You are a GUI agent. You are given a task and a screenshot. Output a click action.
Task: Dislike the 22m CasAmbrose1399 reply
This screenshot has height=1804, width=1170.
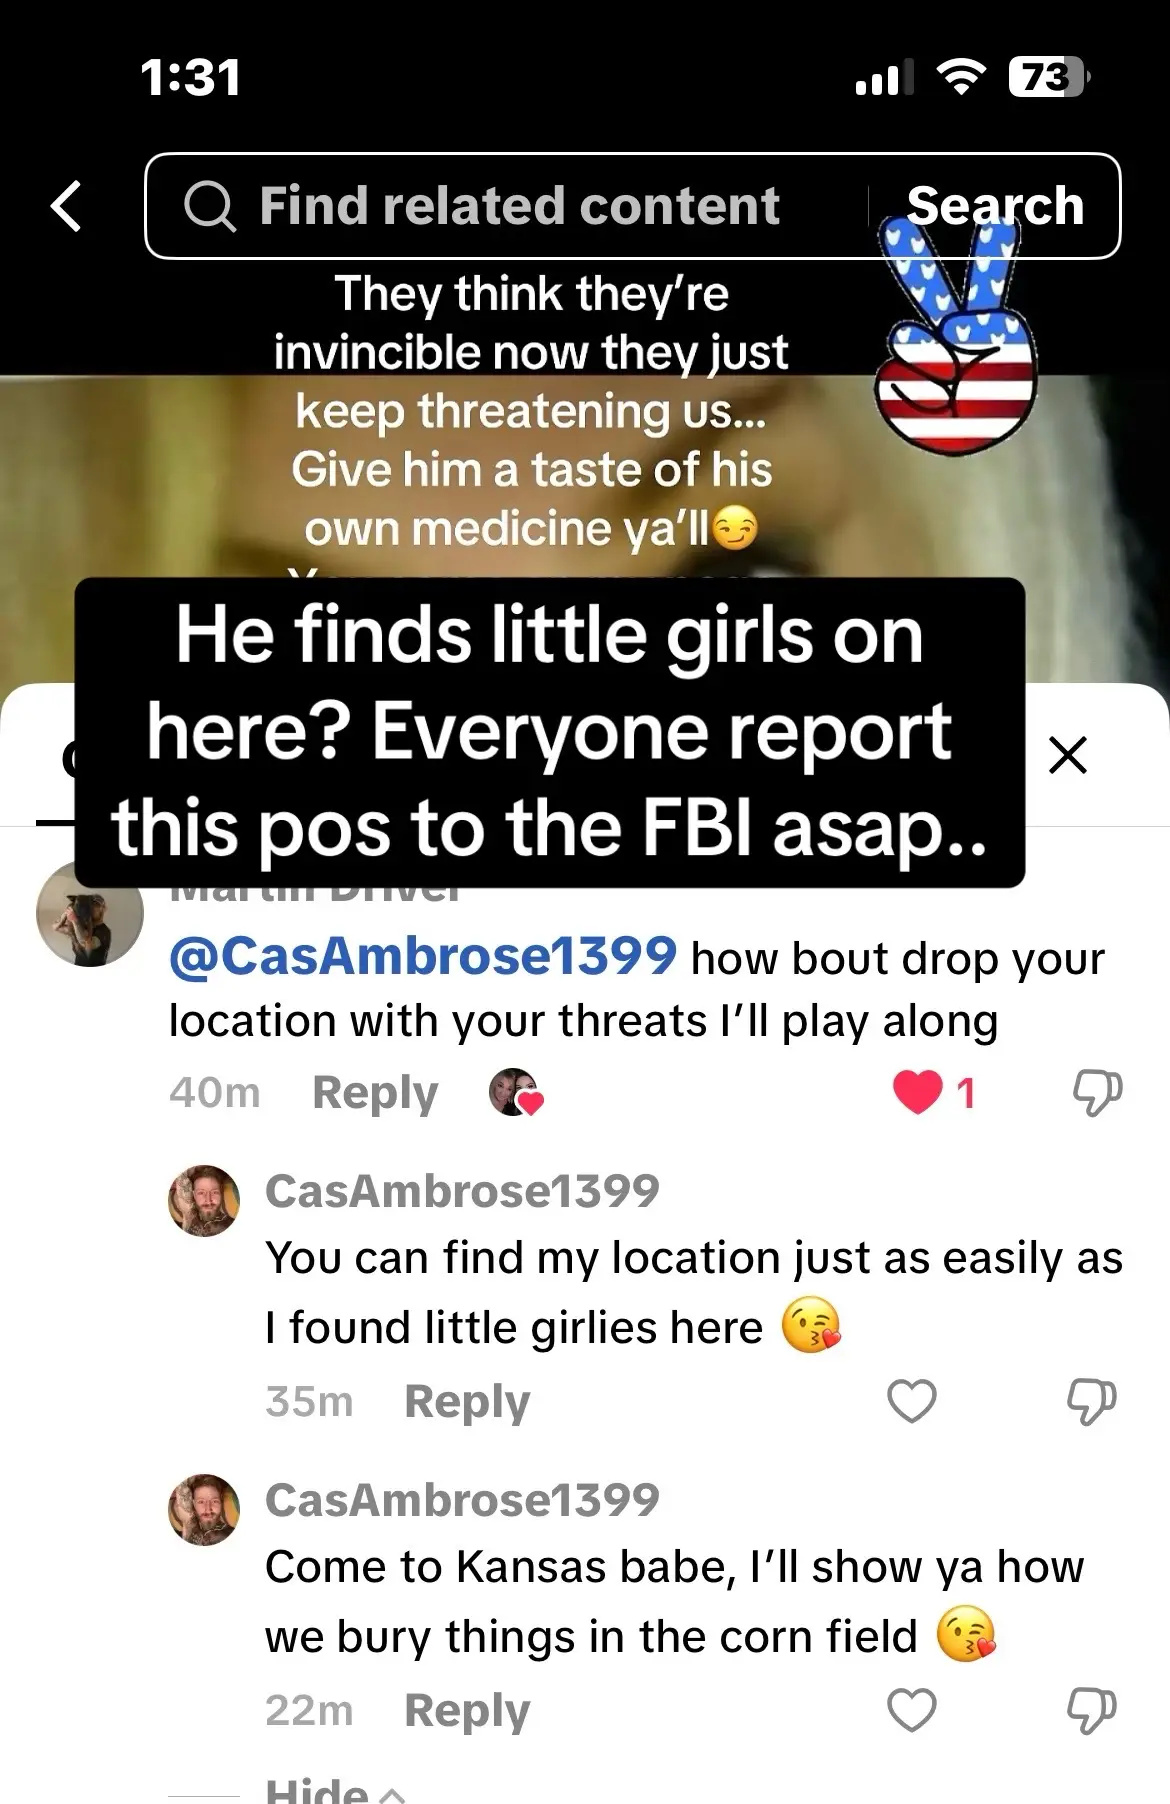[x=1092, y=1711]
